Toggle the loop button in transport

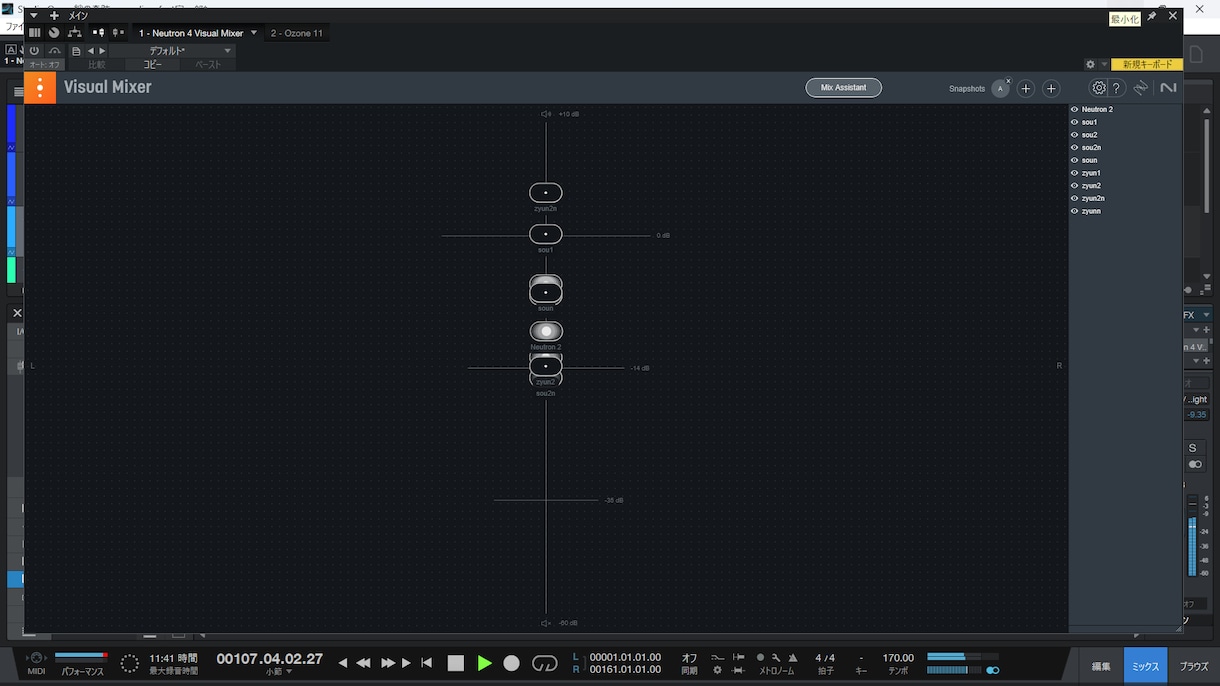544,663
